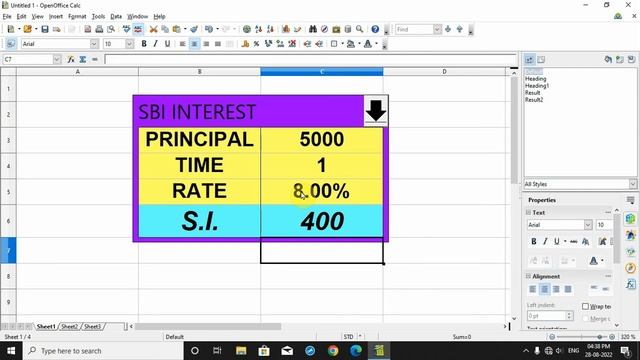Image resolution: width=640 pixels, height=360 pixels.
Task: Select the Result2 style in list
Action: (x=534, y=100)
